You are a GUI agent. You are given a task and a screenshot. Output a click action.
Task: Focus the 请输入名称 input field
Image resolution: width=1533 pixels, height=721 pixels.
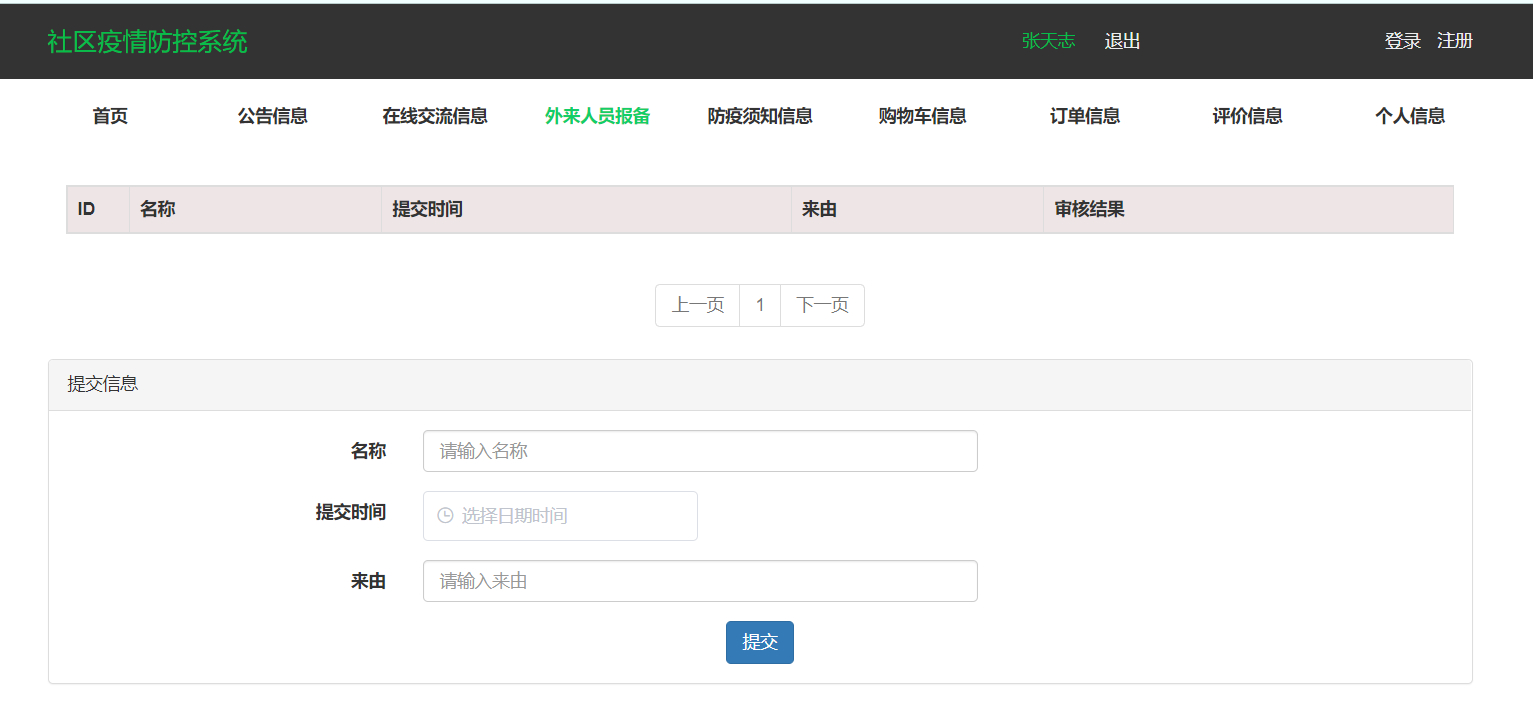700,451
